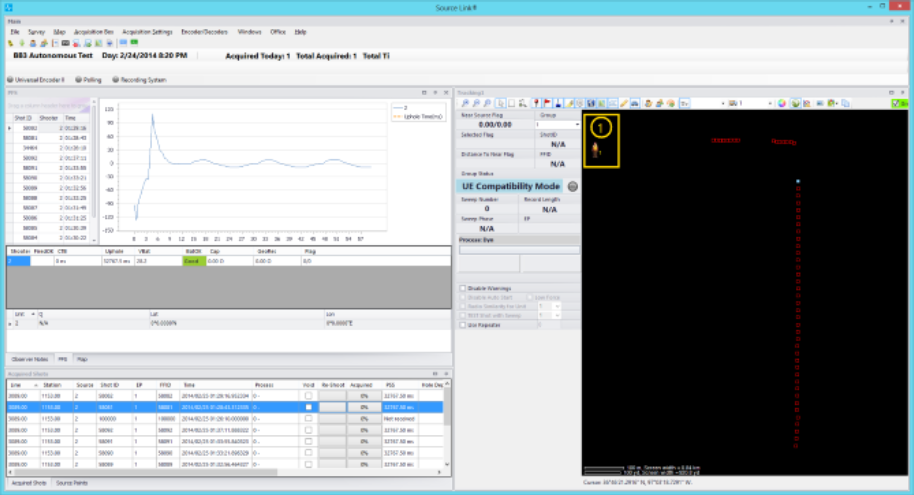Select shot row 50089 in the PFS list
914x495 pixels.
tap(30, 188)
